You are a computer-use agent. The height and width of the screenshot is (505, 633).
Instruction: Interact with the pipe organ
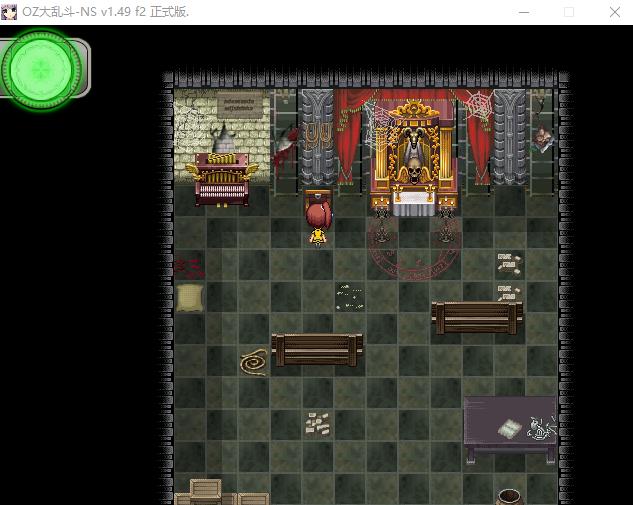tap(222, 179)
